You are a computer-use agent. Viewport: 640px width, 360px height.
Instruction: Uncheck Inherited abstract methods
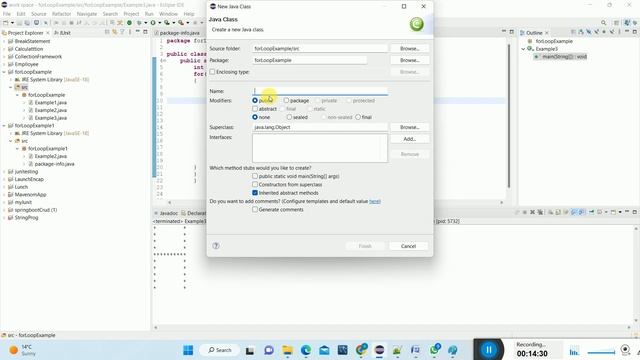255,193
